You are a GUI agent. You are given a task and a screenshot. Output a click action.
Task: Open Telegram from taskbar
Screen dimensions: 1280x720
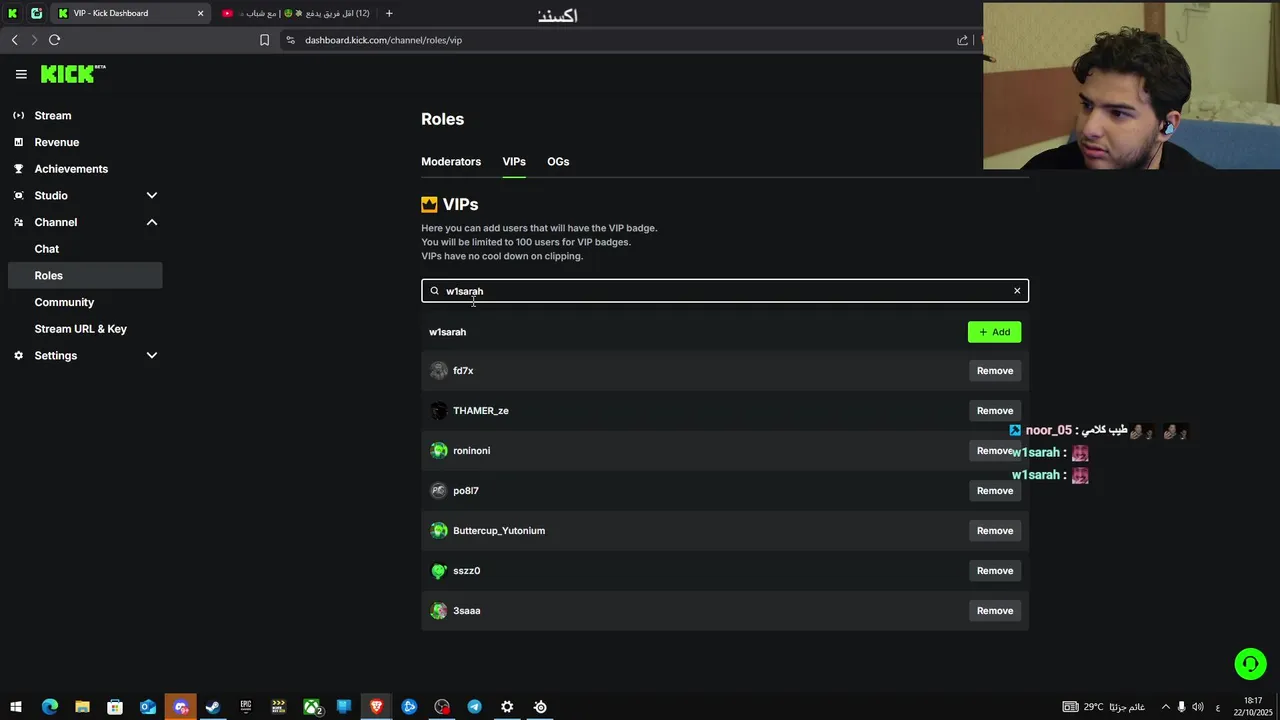pyautogui.click(x=475, y=707)
